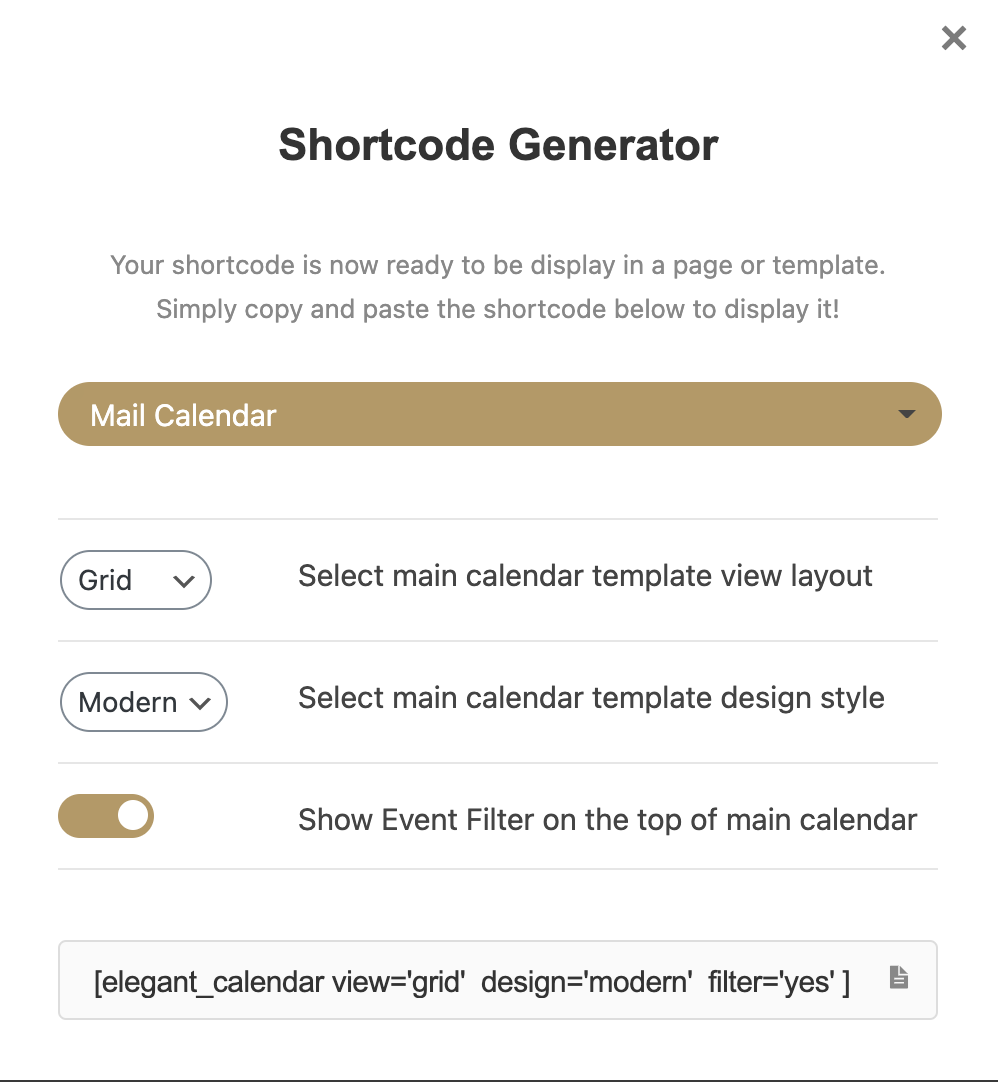Screen dimensions: 998x1082
Task: Click the "Select main calendar template design style" label
Action: [591, 698]
